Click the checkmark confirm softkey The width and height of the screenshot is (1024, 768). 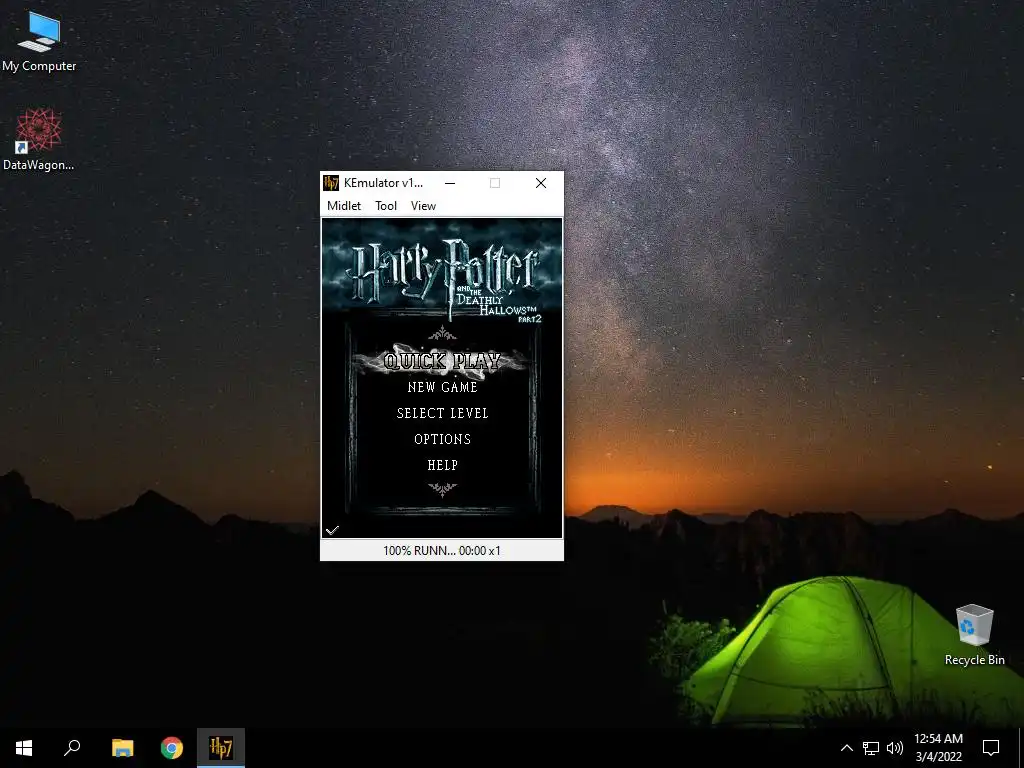(x=332, y=530)
